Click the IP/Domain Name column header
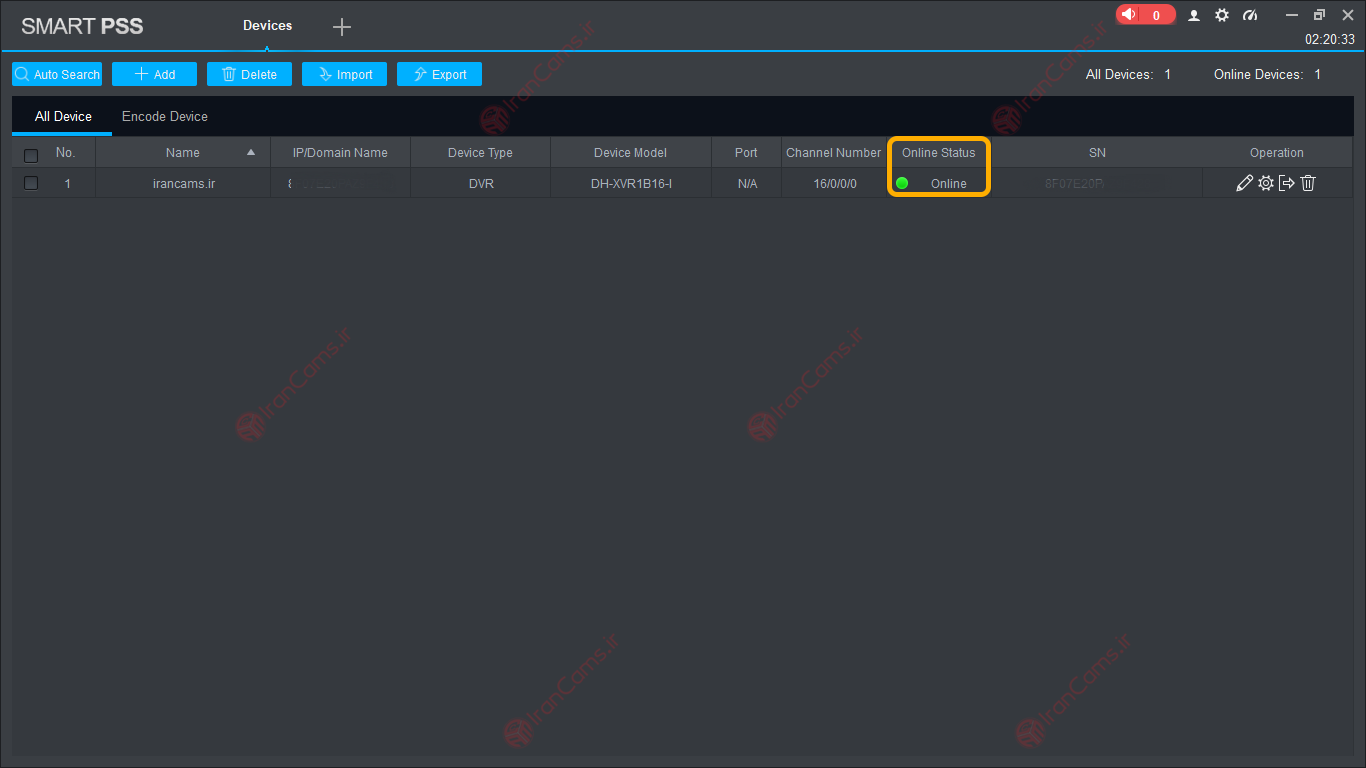The width and height of the screenshot is (1366, 768). click(x=340, y=153)
